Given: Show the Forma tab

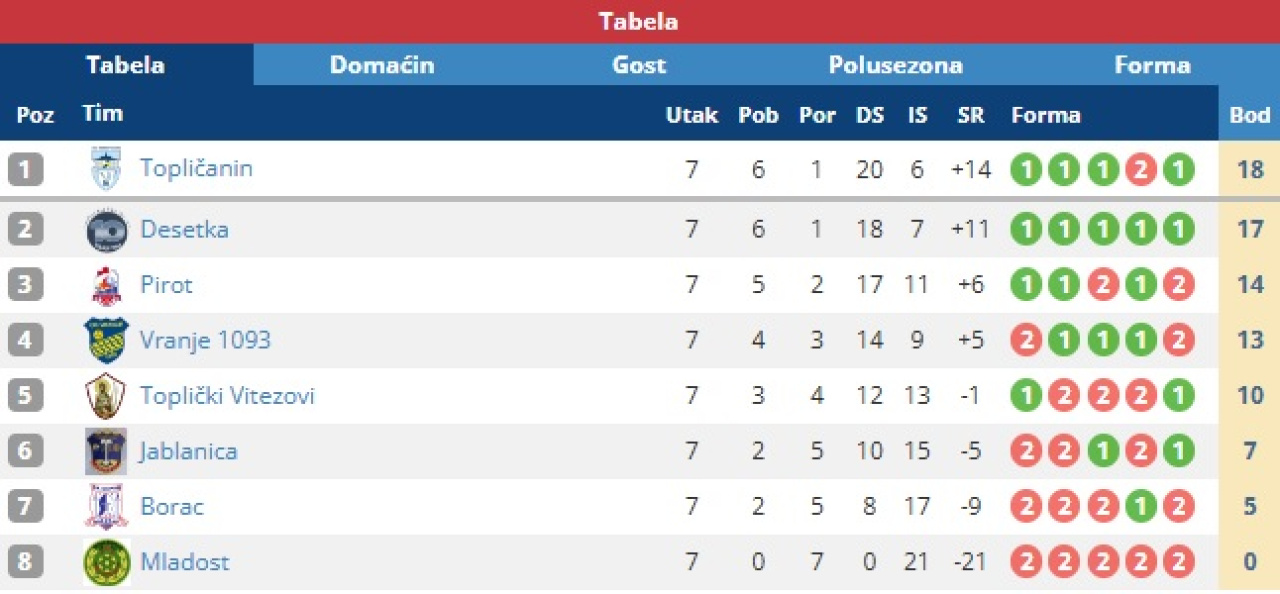Looking at the screenshot, I should pos(1152,65).
